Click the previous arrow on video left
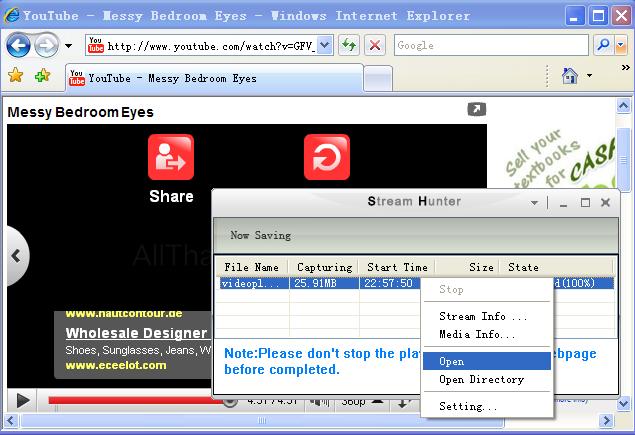This screenshot has height=435, width=635. 16,256
